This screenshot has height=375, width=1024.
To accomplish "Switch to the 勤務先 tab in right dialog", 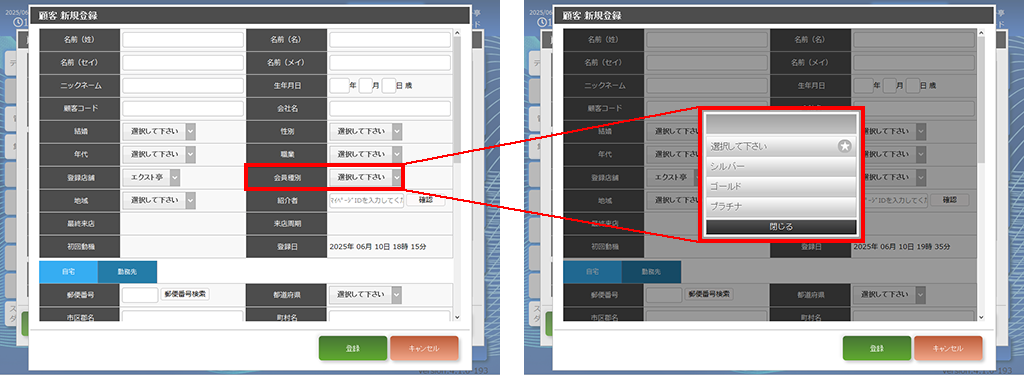I will [x=651, y=271].
